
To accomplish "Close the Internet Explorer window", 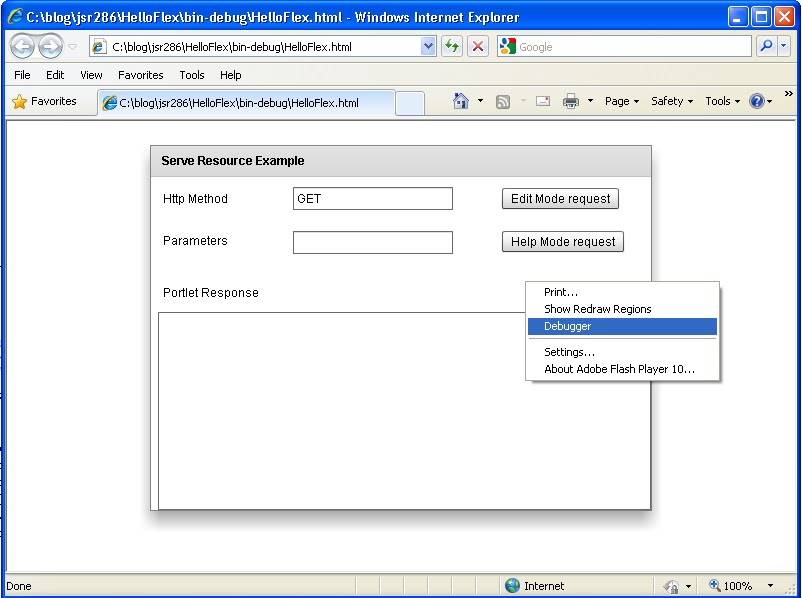I will point(784,17).
